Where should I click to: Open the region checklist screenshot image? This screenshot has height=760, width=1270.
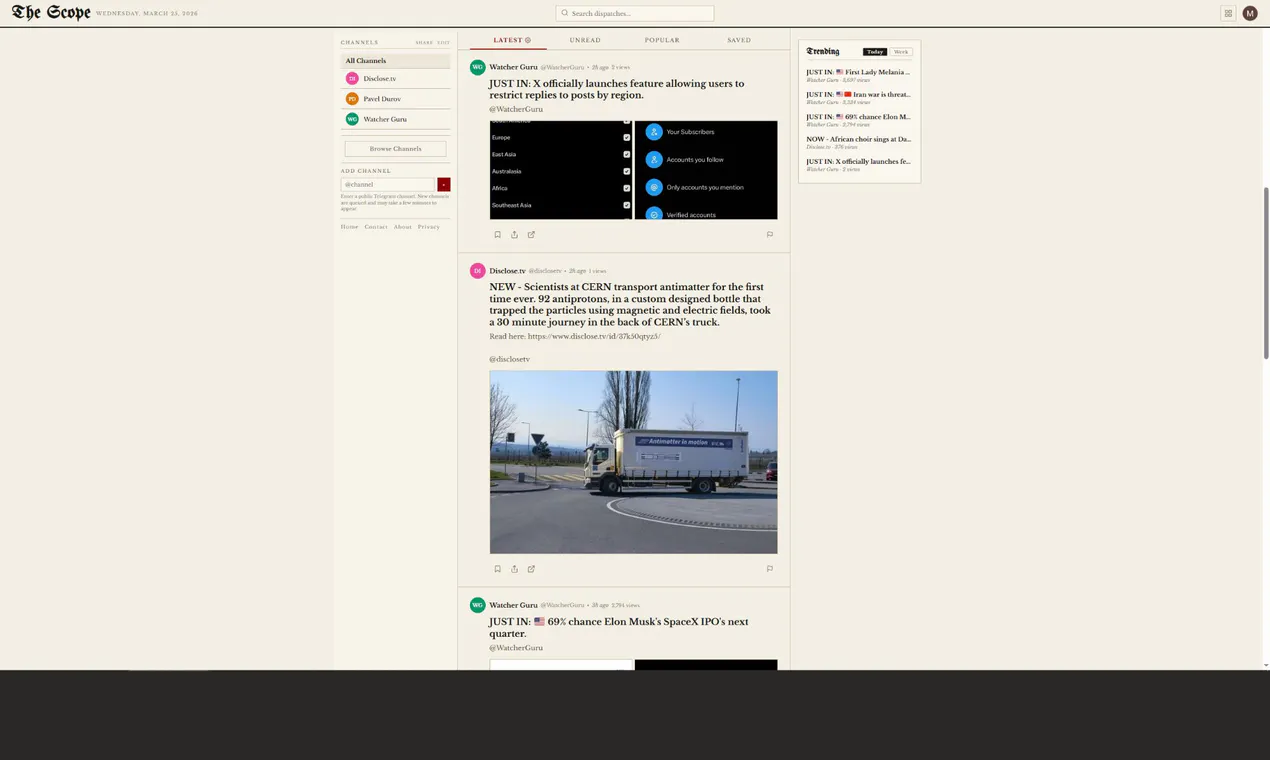click(560, 170)
